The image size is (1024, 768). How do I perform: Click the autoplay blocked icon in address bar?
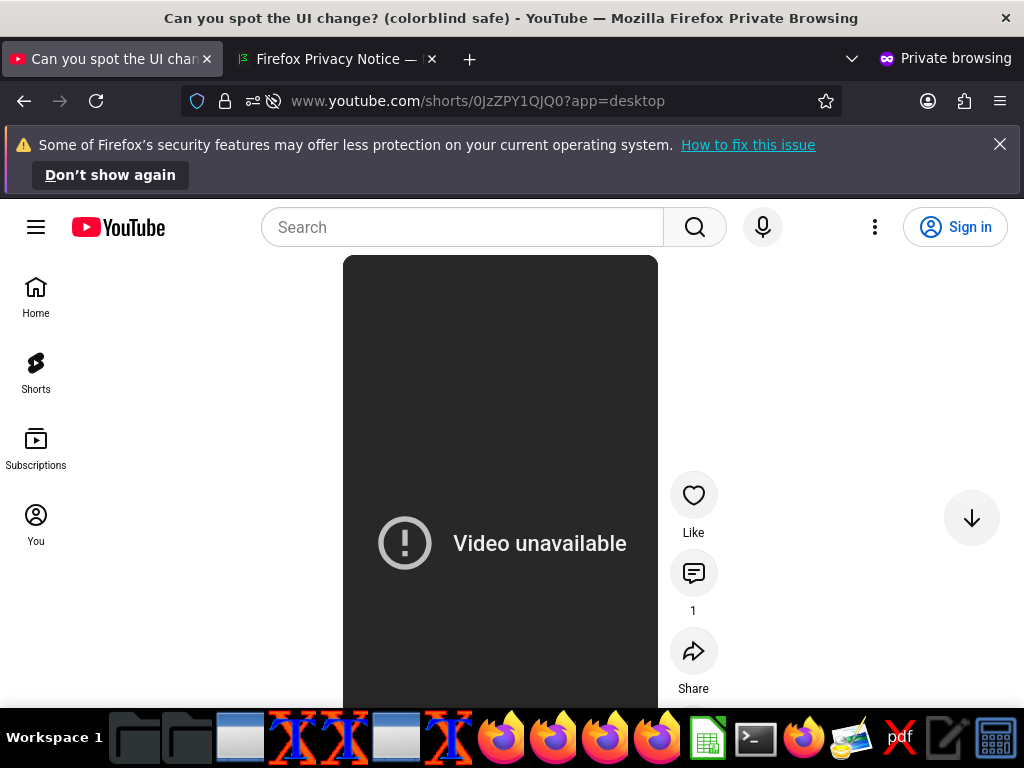pyautogui.click(x=274, y=101)
